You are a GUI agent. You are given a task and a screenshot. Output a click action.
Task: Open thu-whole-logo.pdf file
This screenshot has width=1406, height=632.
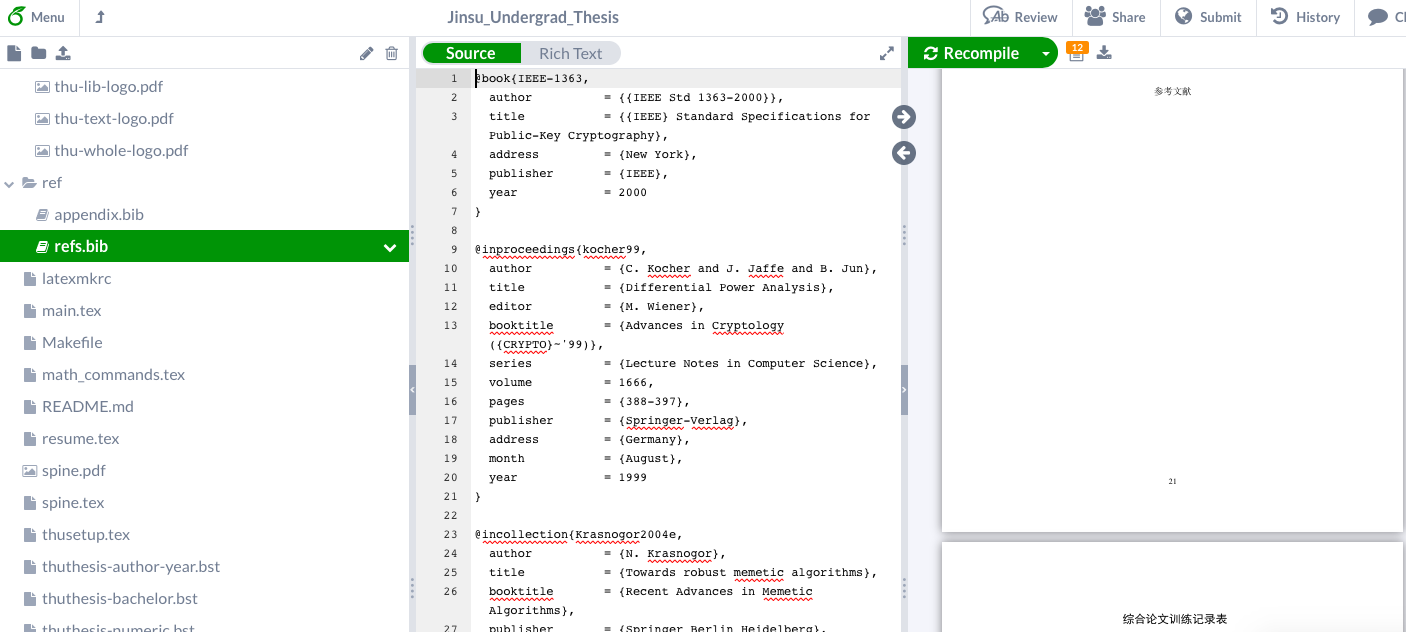click(121, 151)
